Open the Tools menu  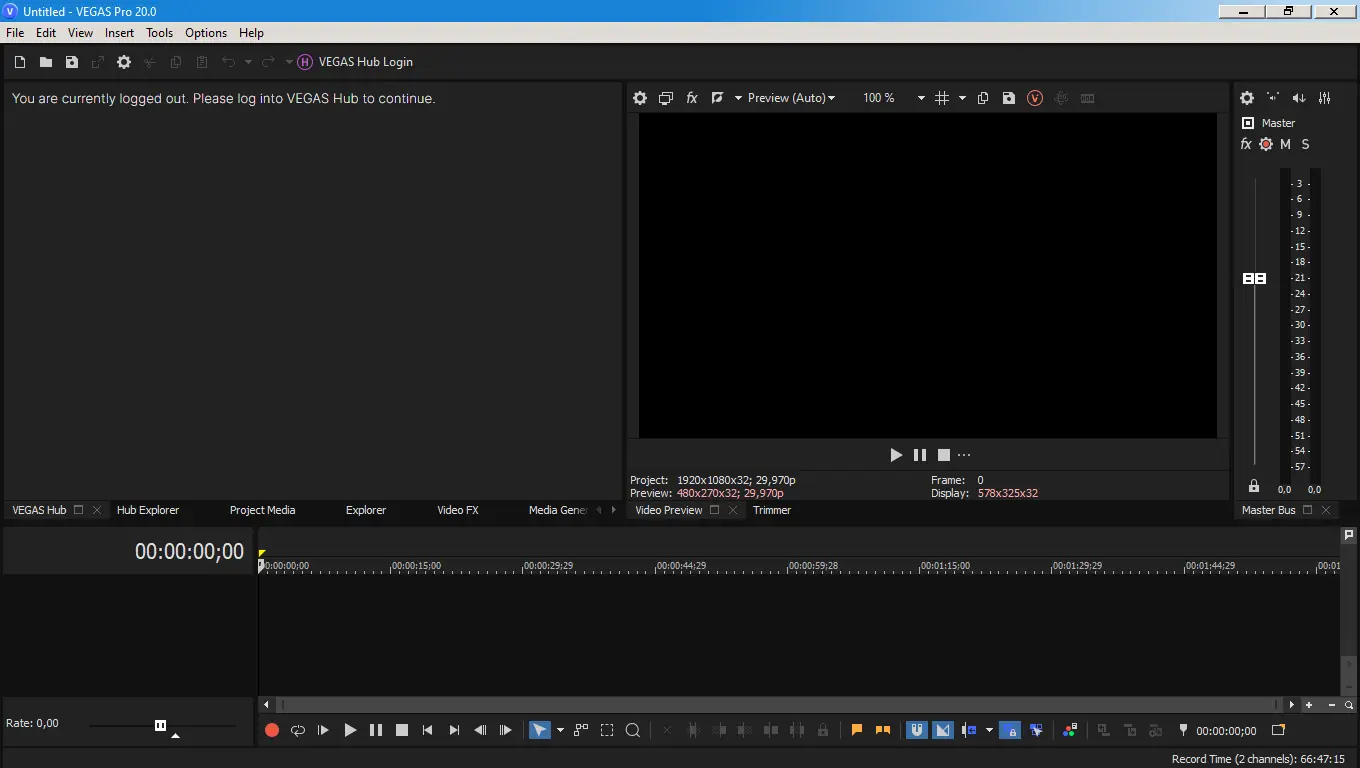(x=160, y=33)
